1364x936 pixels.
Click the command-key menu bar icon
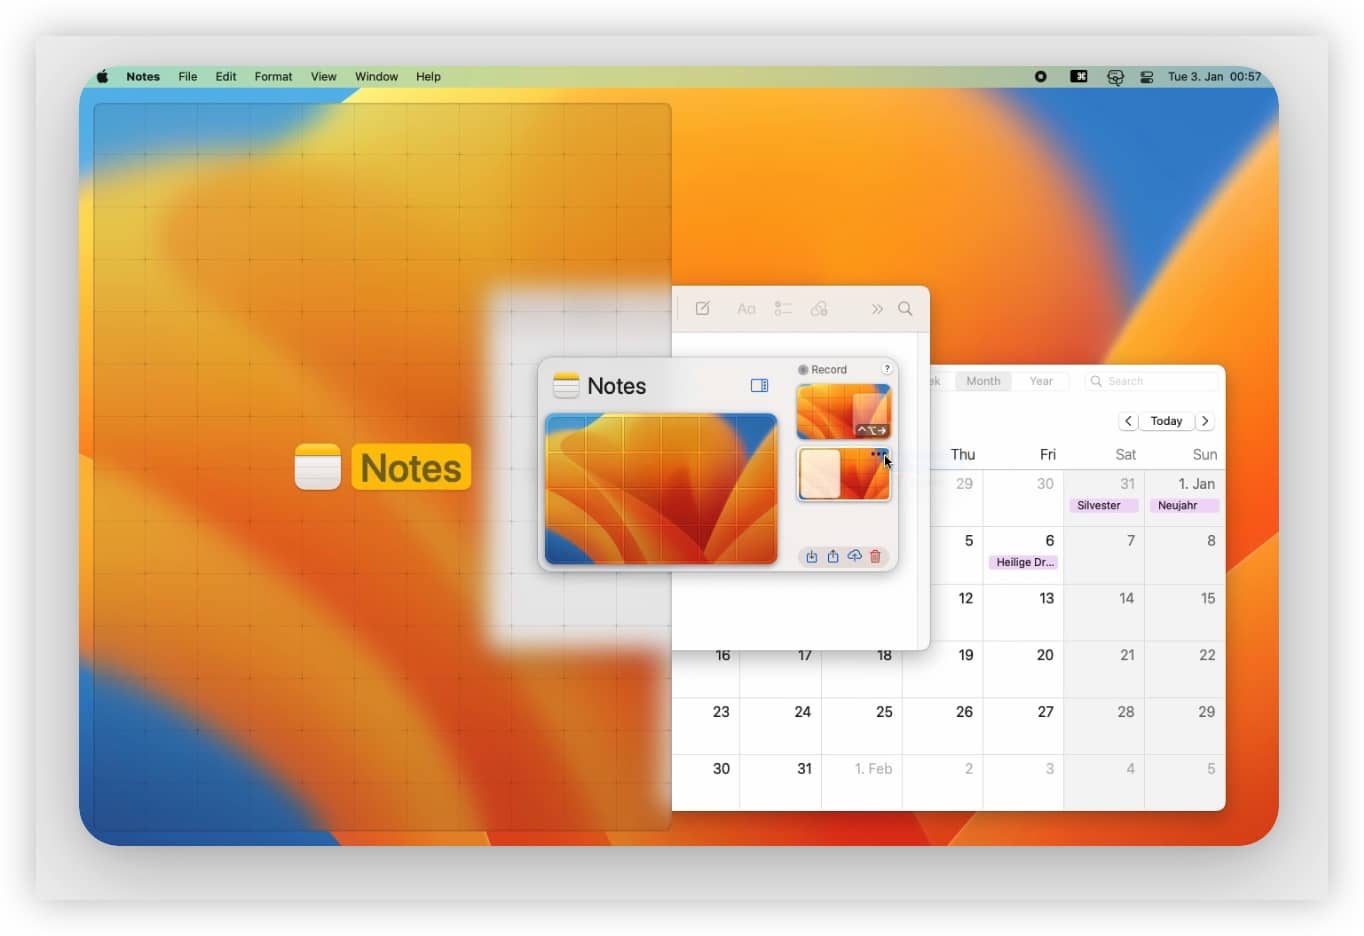pyautogui.click(x=1078, y=76)
